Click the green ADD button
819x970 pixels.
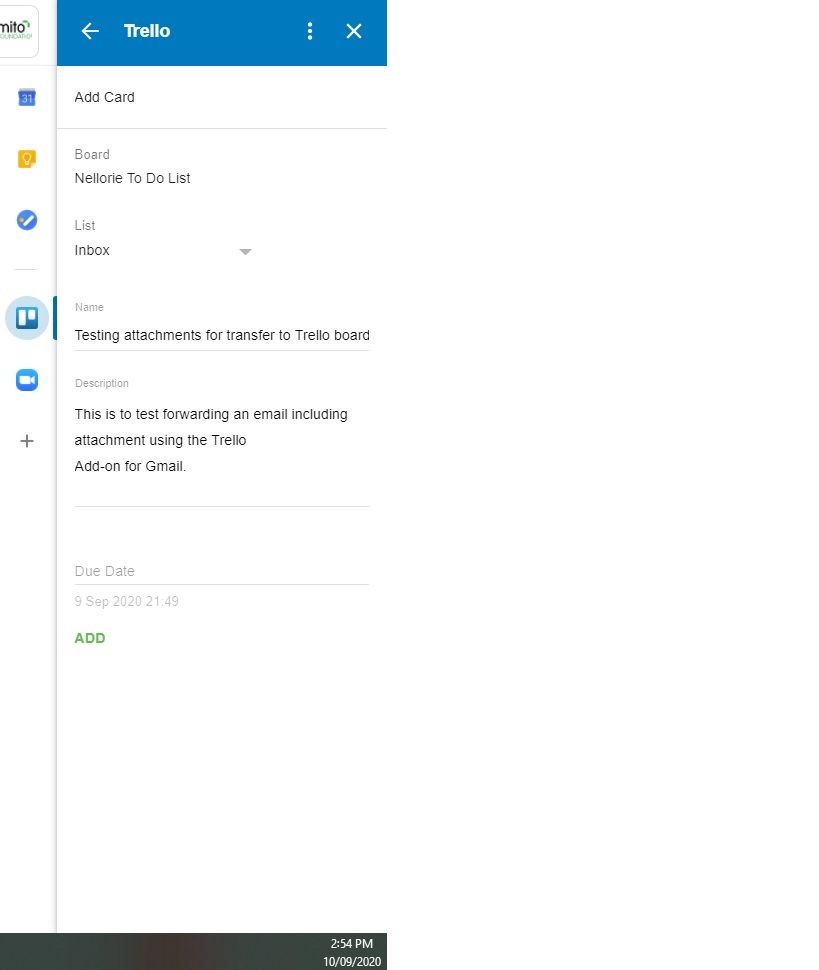(90, 638)
